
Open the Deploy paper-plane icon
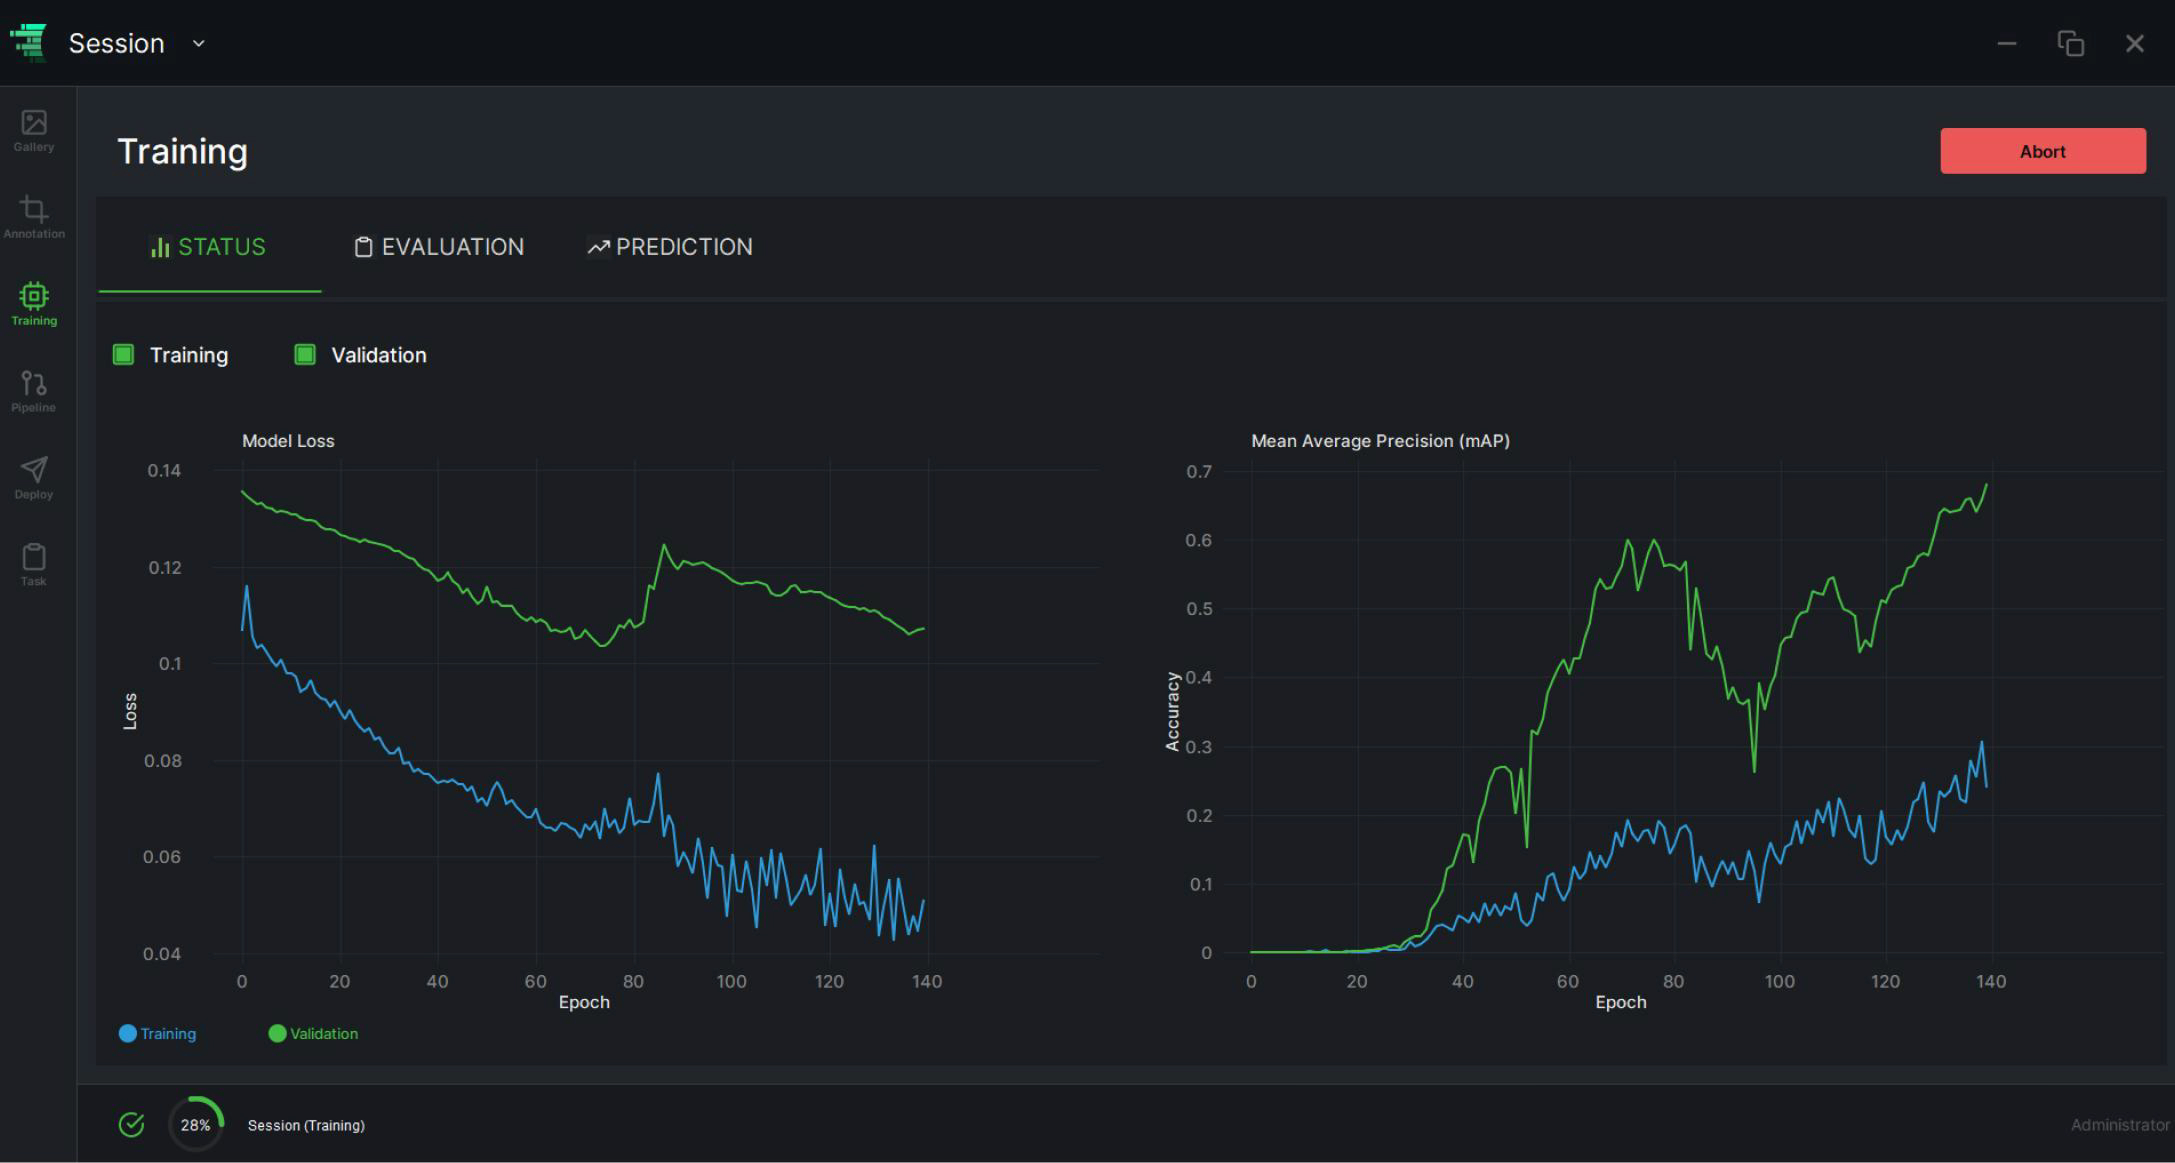(x=34, y=478)
